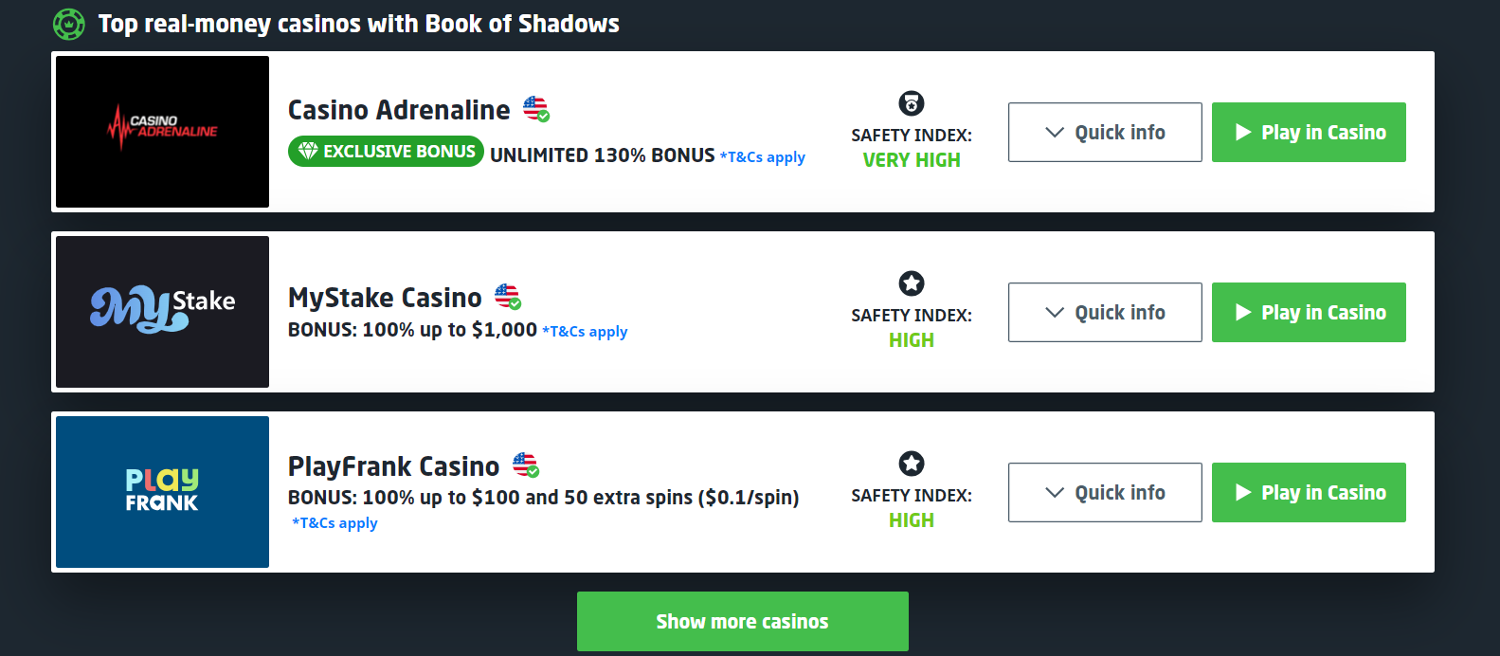Expand Quick info for PlayFrank Casino

[x=1104, y=492]
